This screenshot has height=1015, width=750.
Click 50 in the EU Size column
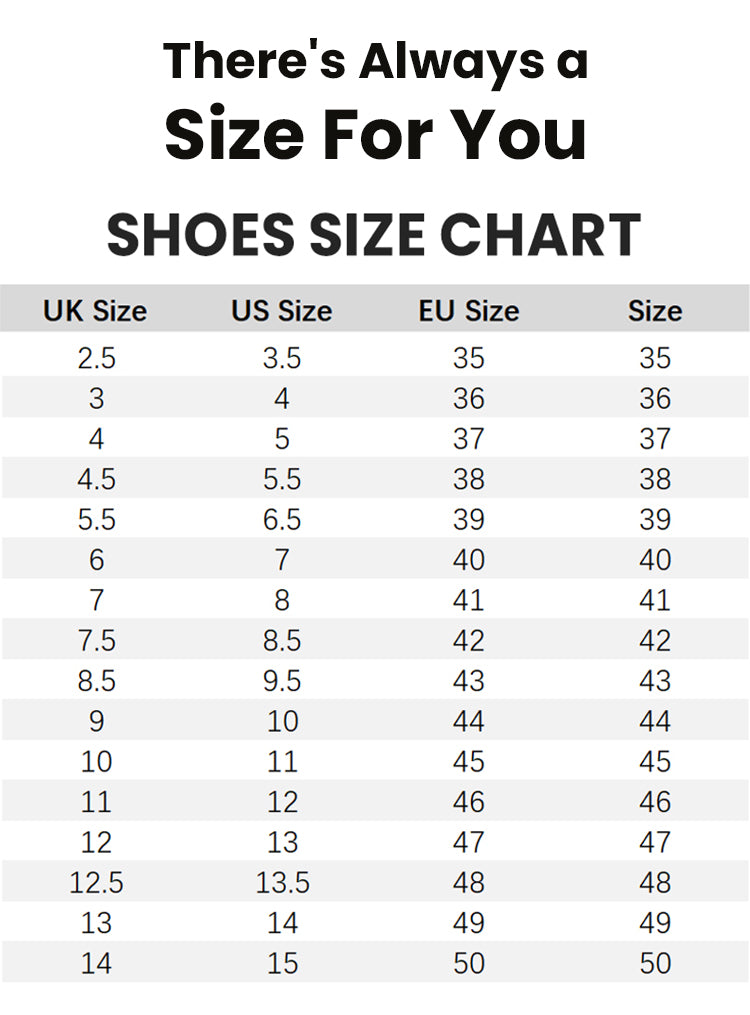pyautogui.click(x=468, y=964)
